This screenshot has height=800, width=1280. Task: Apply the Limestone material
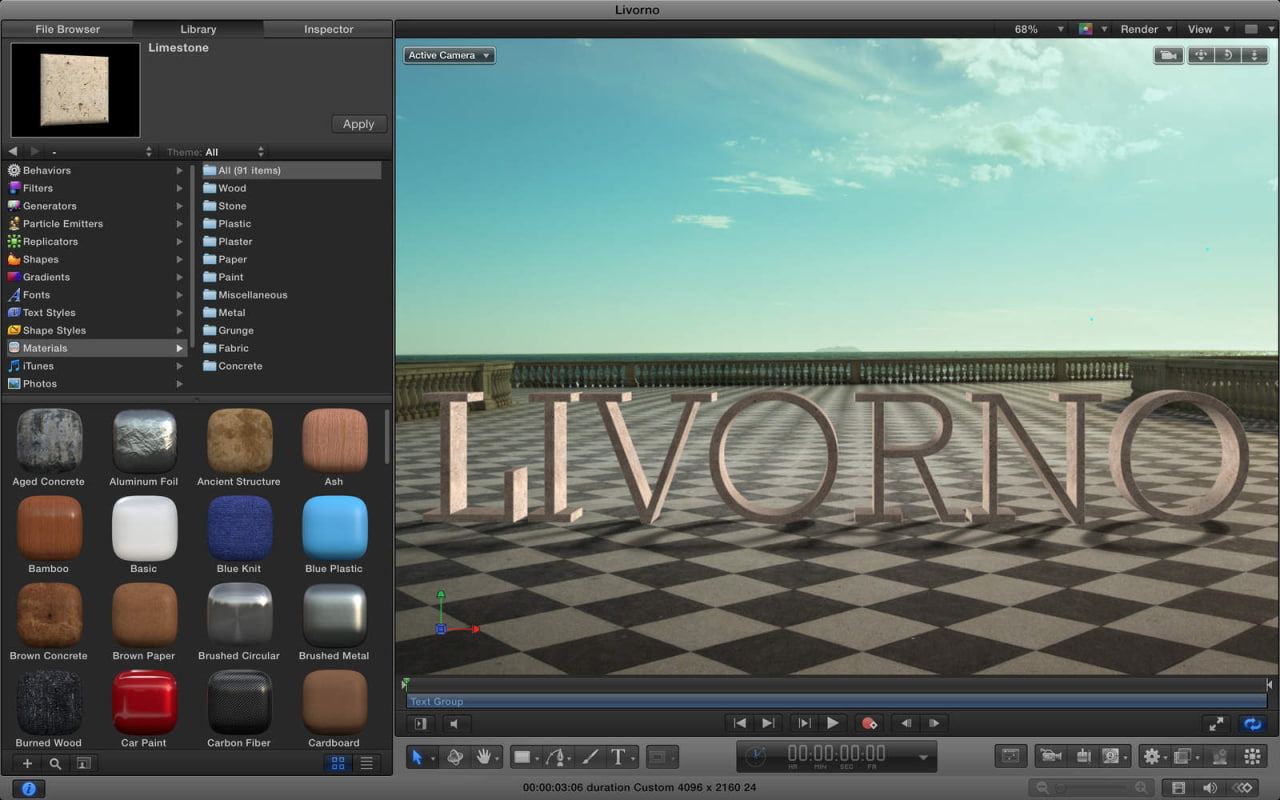[x=358, y=123]
